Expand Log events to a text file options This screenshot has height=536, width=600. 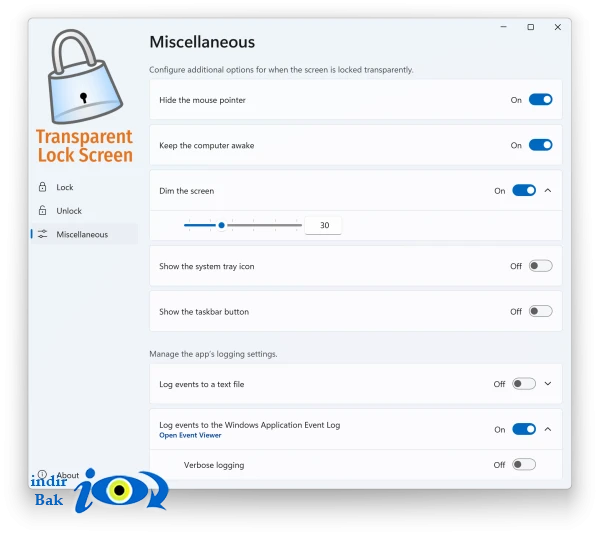pyautogui.click(x=548, y=384)
